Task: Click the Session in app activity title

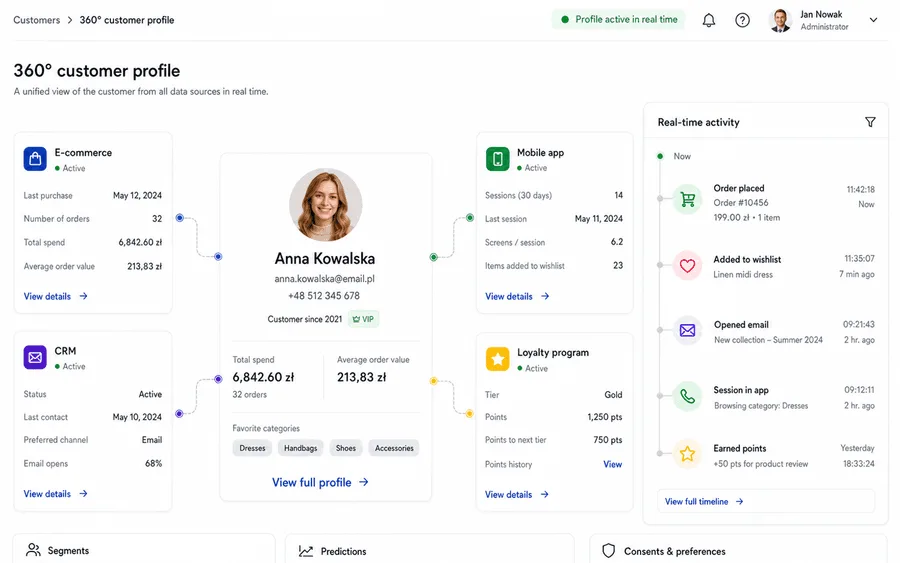Action: tap(740, 390)
